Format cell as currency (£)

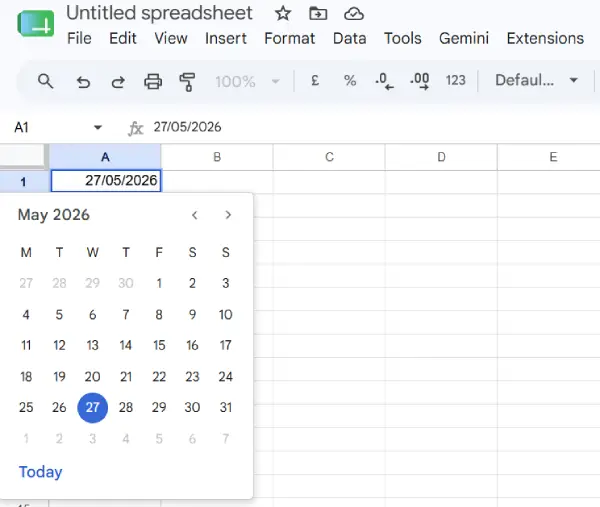pyautogui.click(x=315, y=81)
